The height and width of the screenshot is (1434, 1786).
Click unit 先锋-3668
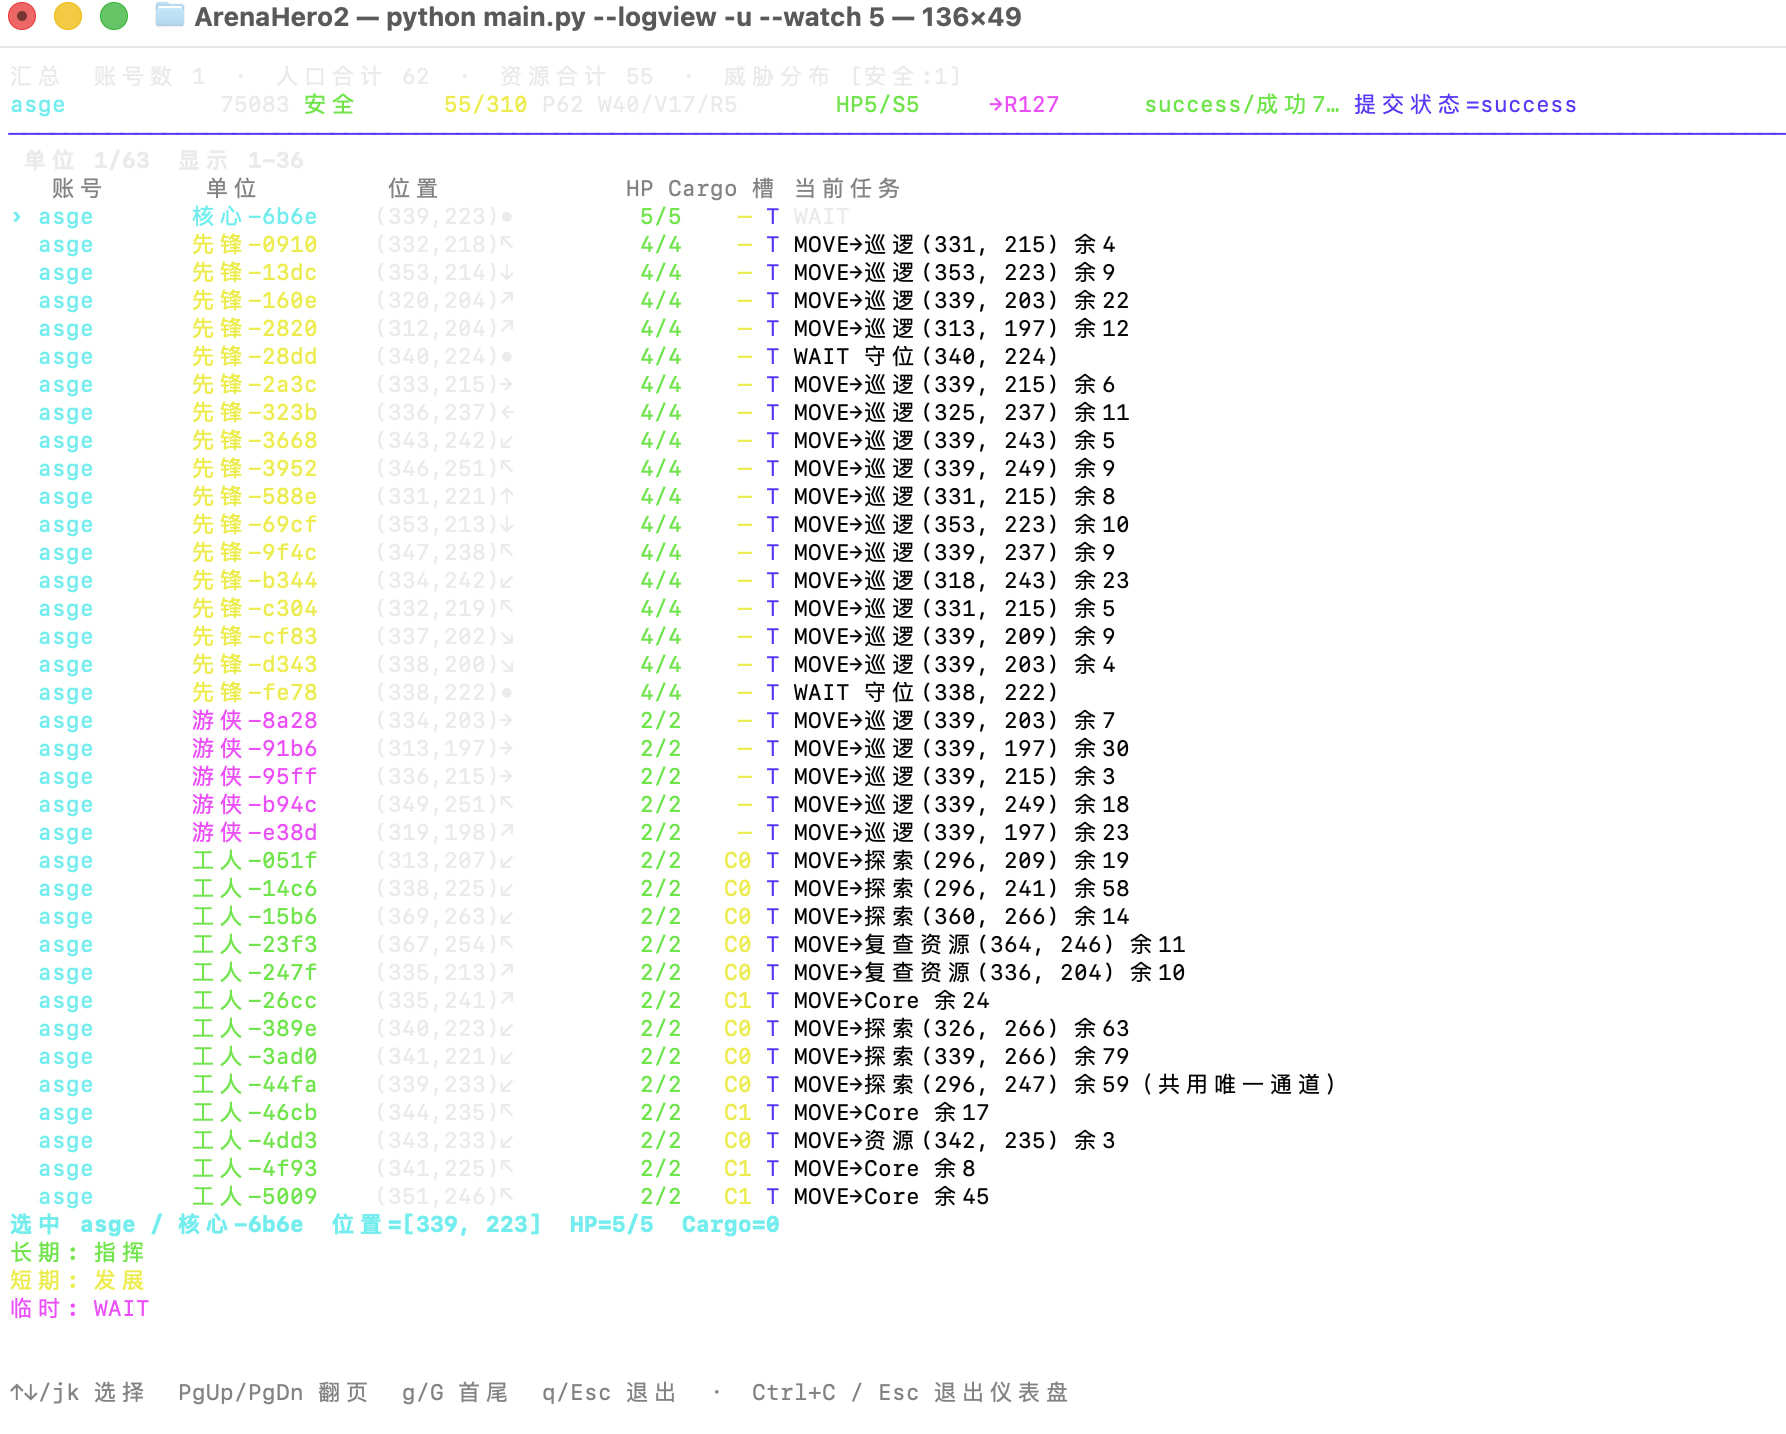pos(254,440)
